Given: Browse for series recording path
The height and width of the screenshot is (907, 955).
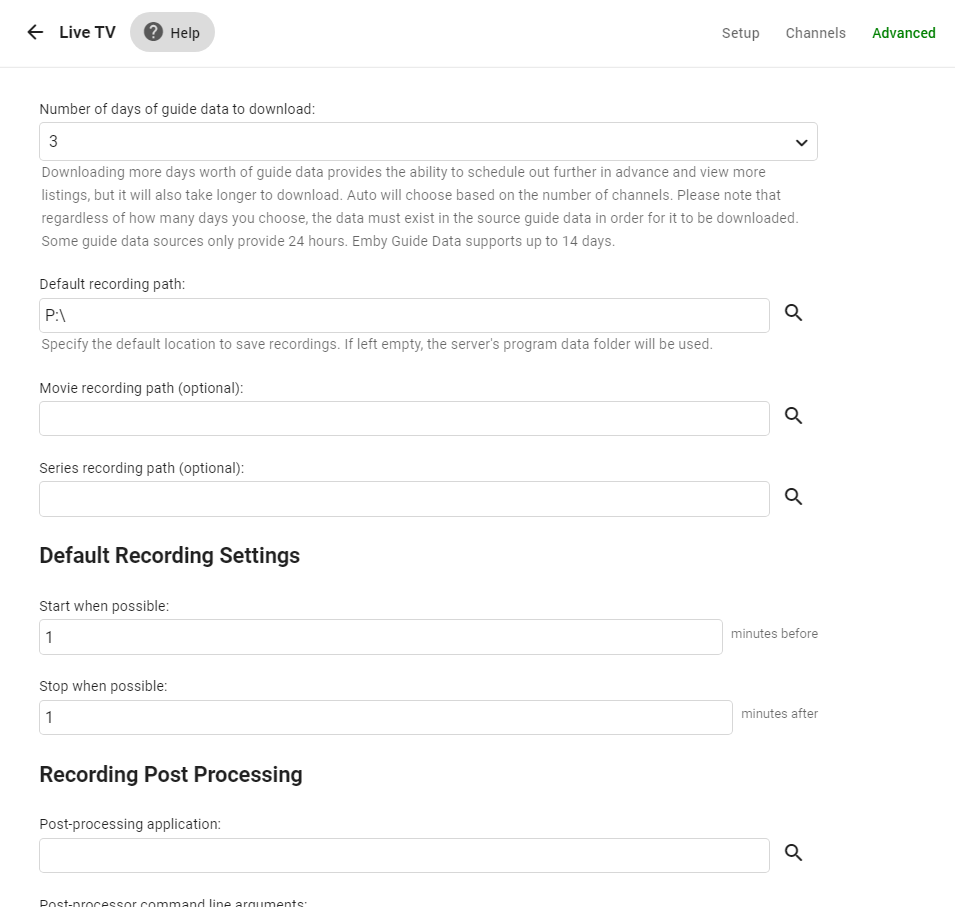Looking at the screenshot, I should click(x=793, y=496).
